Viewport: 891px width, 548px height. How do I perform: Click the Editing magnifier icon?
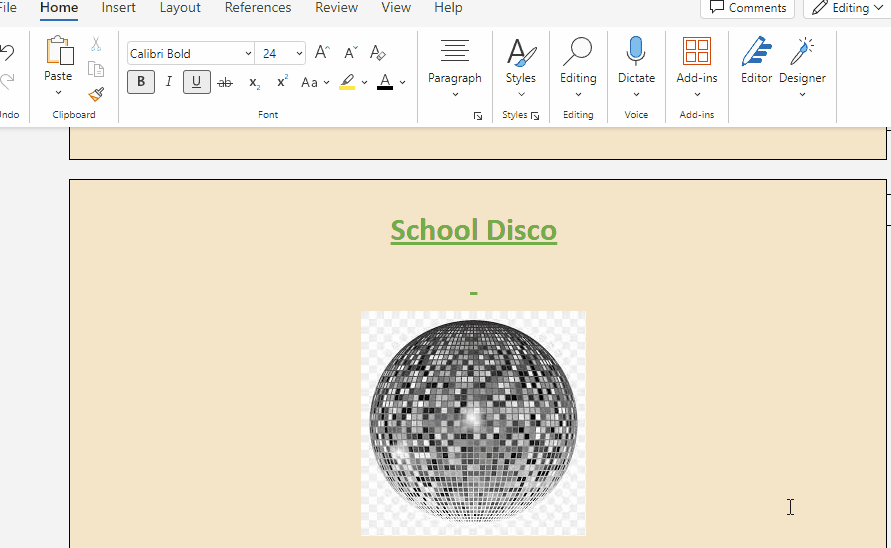(578, 52)
